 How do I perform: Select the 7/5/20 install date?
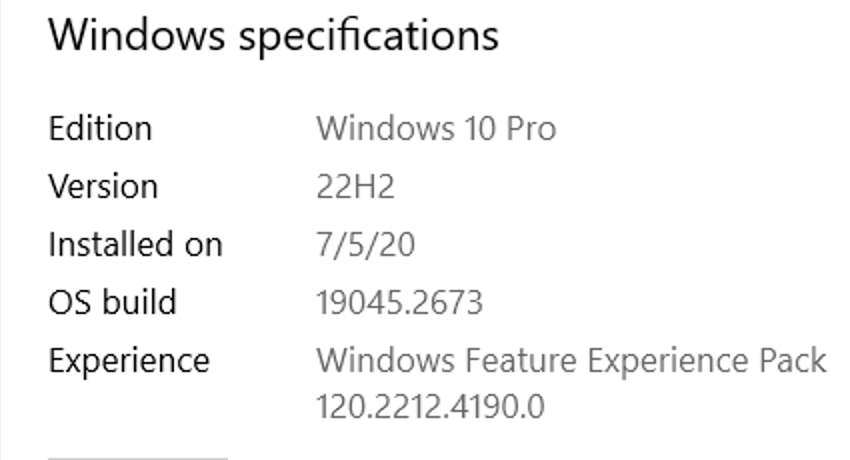(365, 245)
